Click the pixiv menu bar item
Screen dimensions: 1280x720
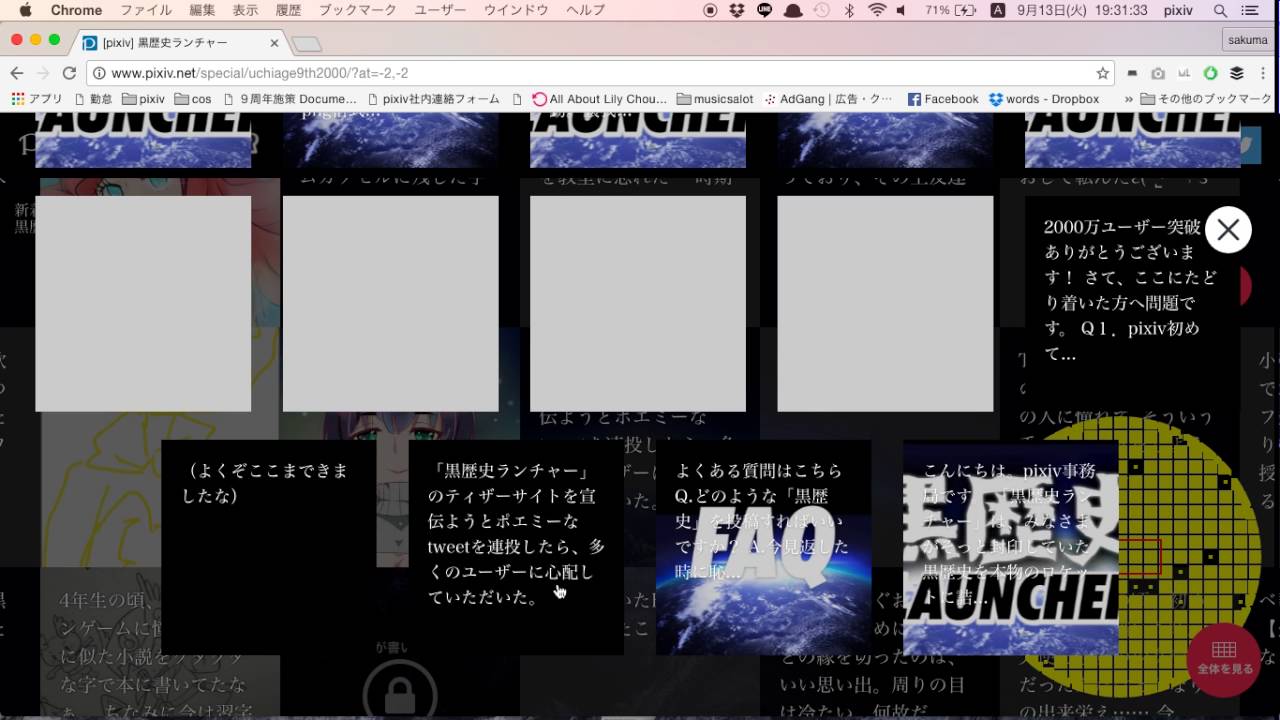1178,10
